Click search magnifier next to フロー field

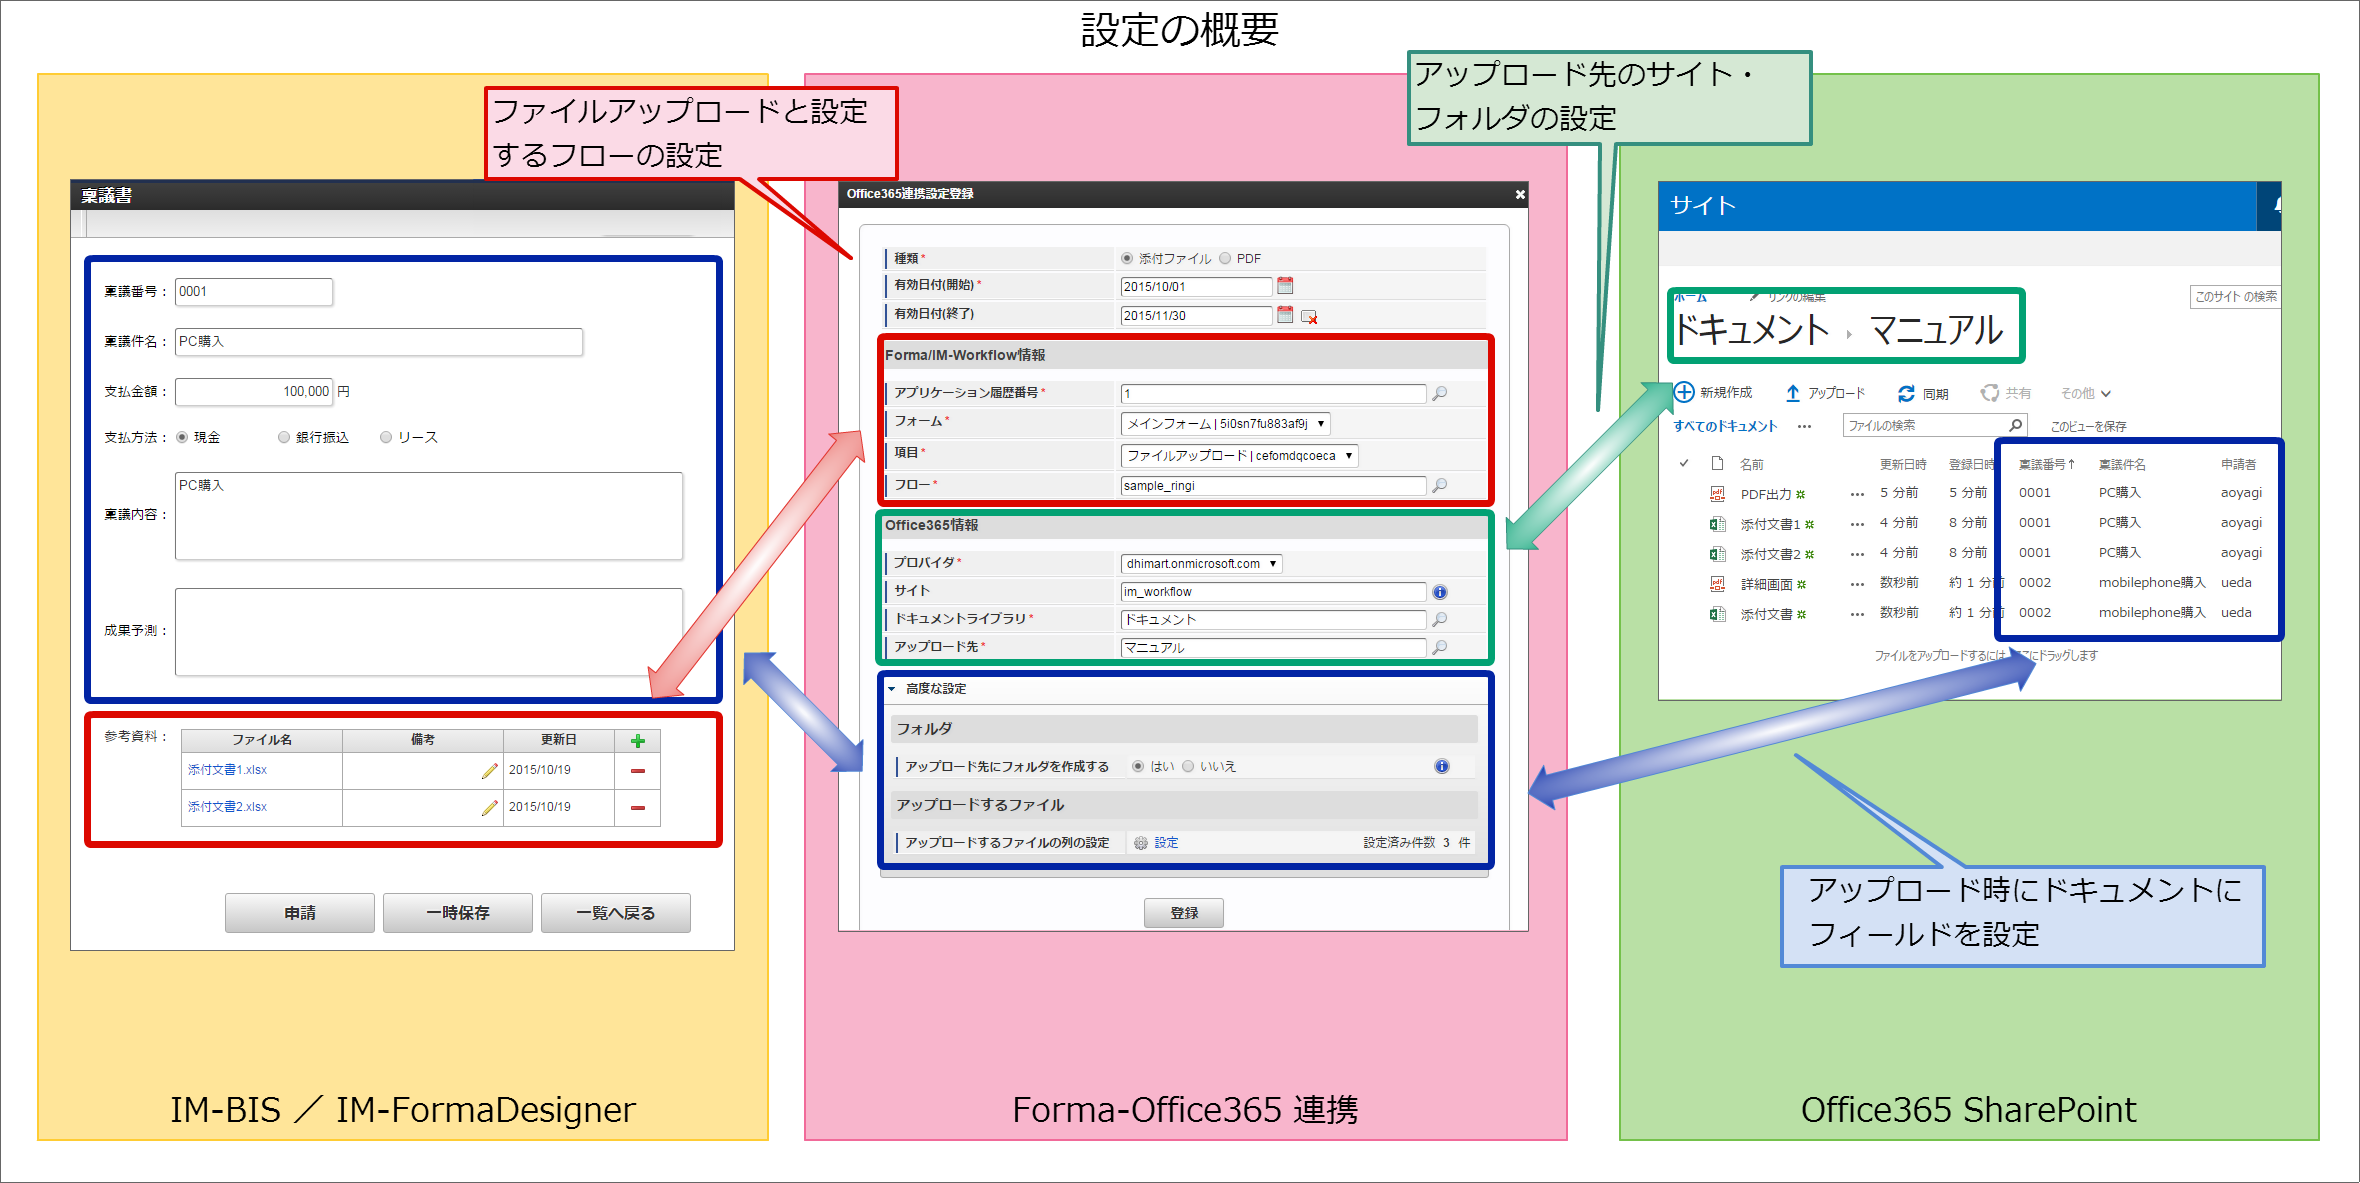tap(1440, 485)
